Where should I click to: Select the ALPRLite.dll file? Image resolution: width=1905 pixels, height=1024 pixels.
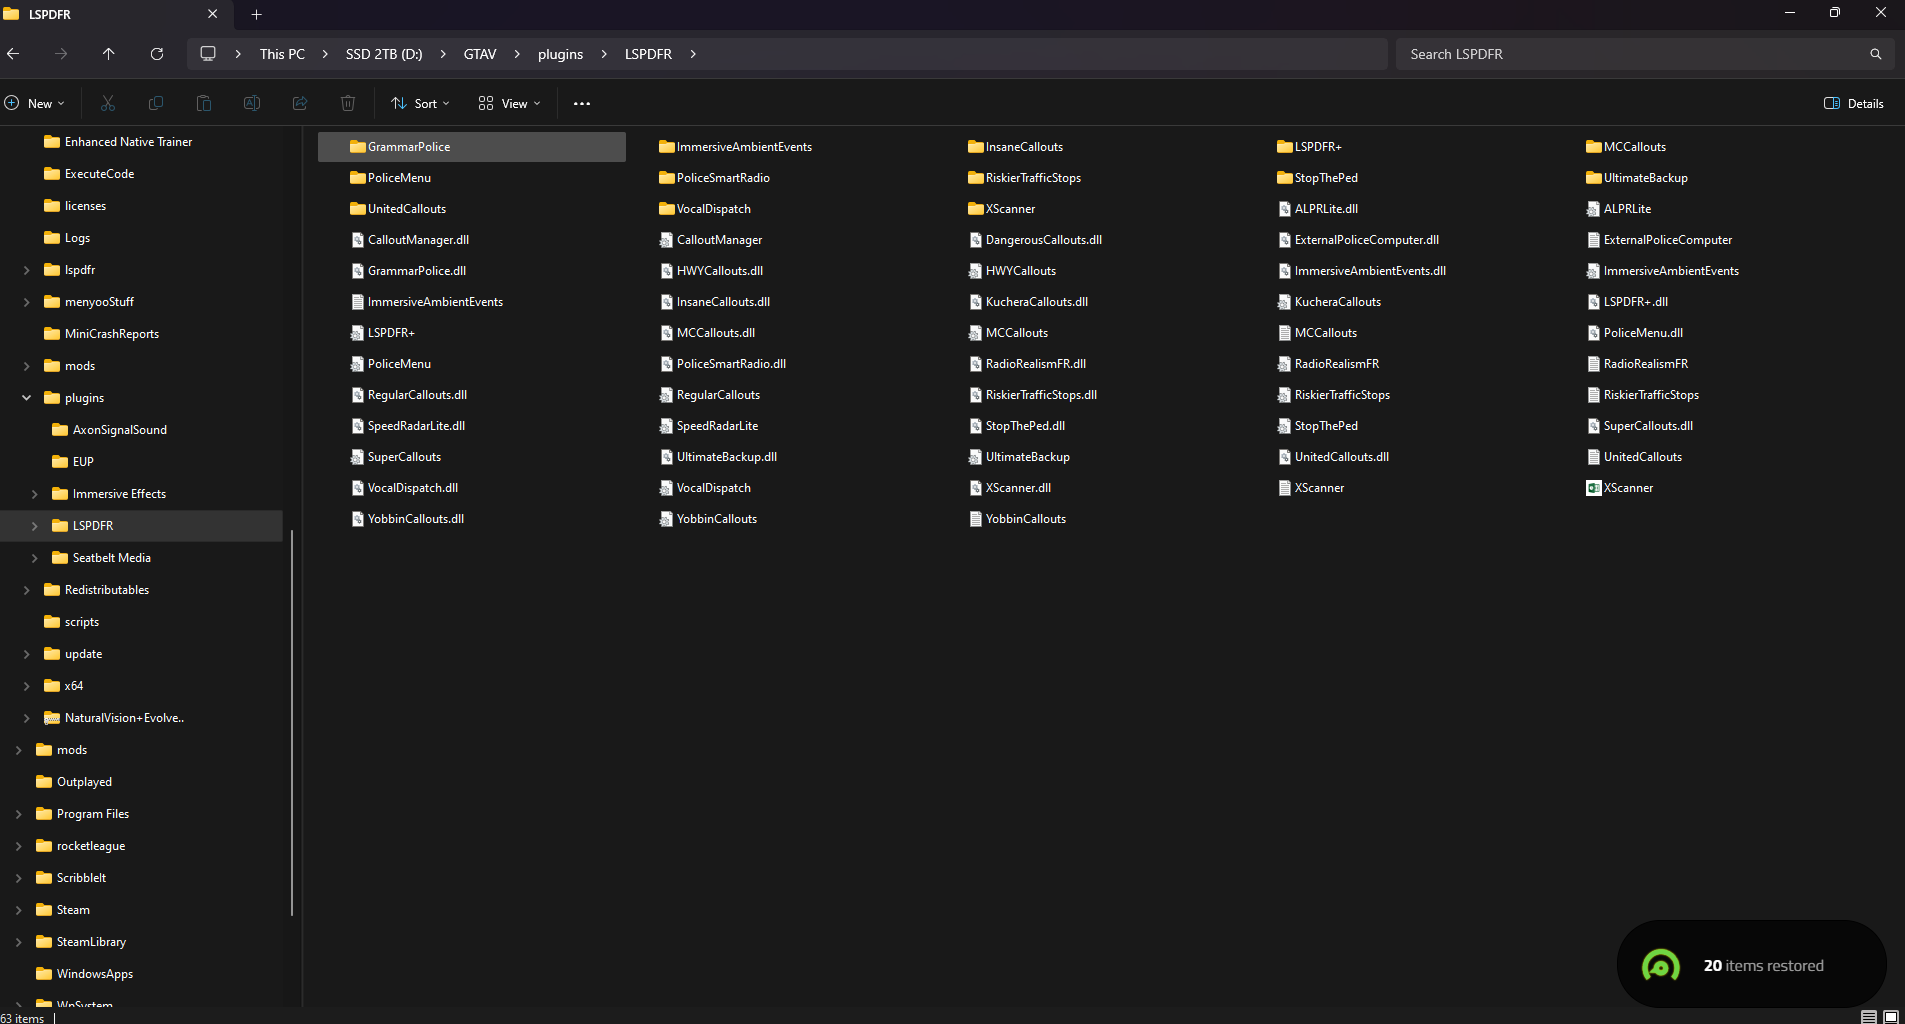pos(1319,209)
